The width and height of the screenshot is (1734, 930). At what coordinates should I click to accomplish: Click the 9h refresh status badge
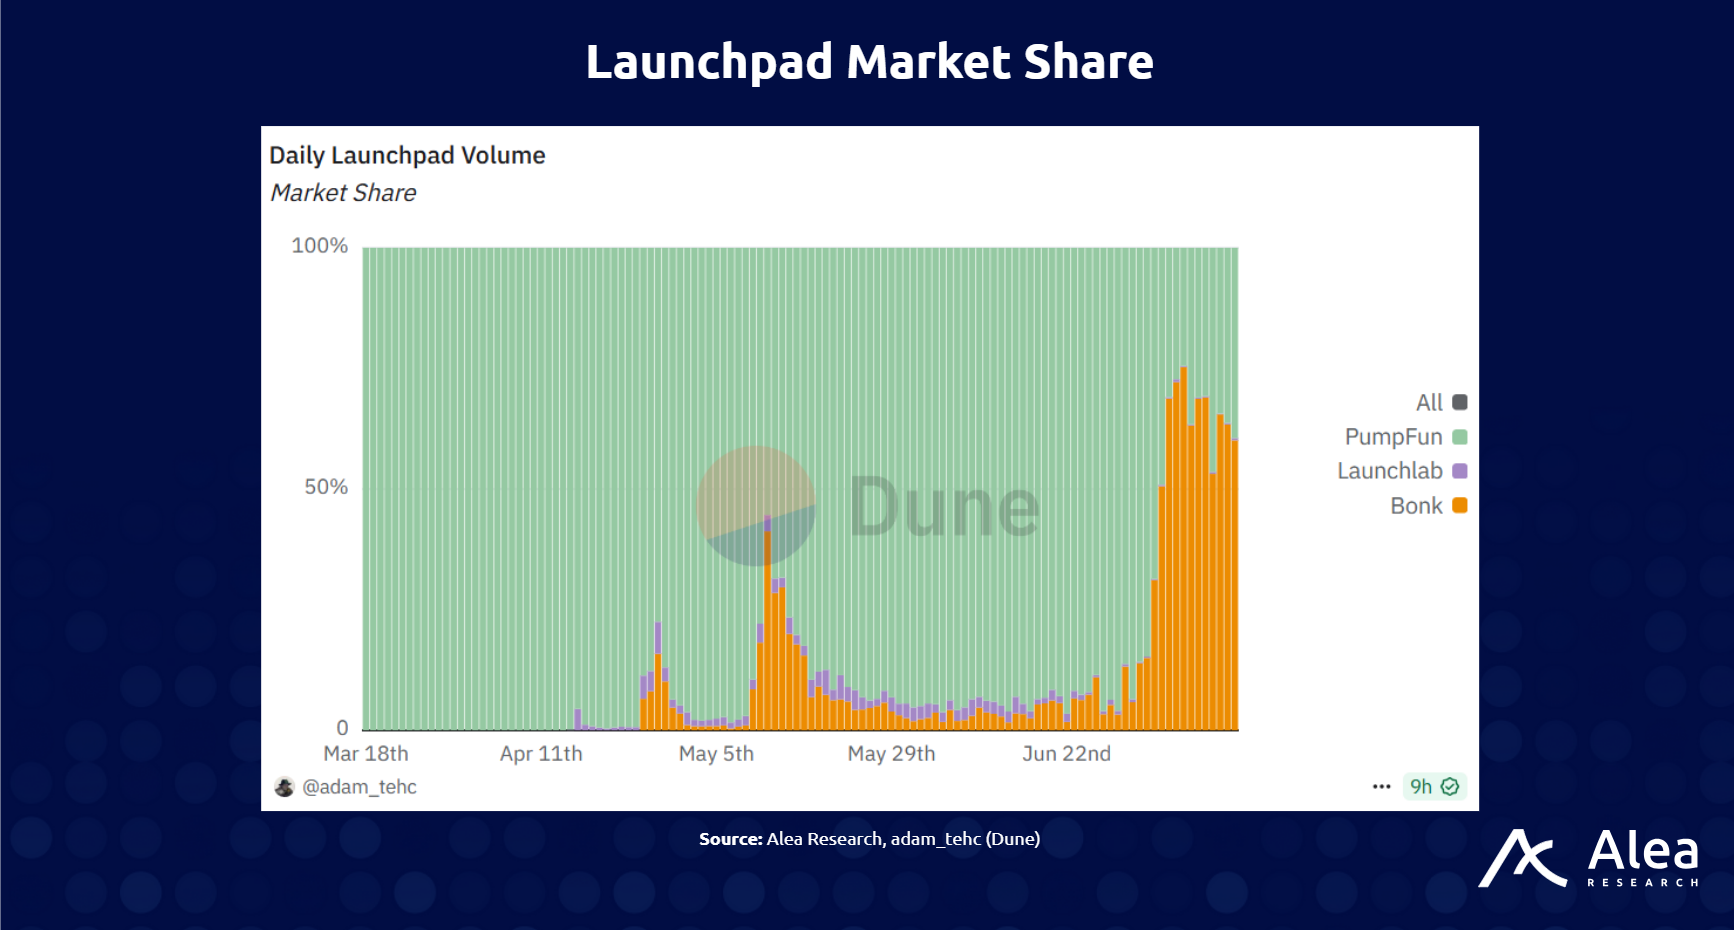(1435, 787)
